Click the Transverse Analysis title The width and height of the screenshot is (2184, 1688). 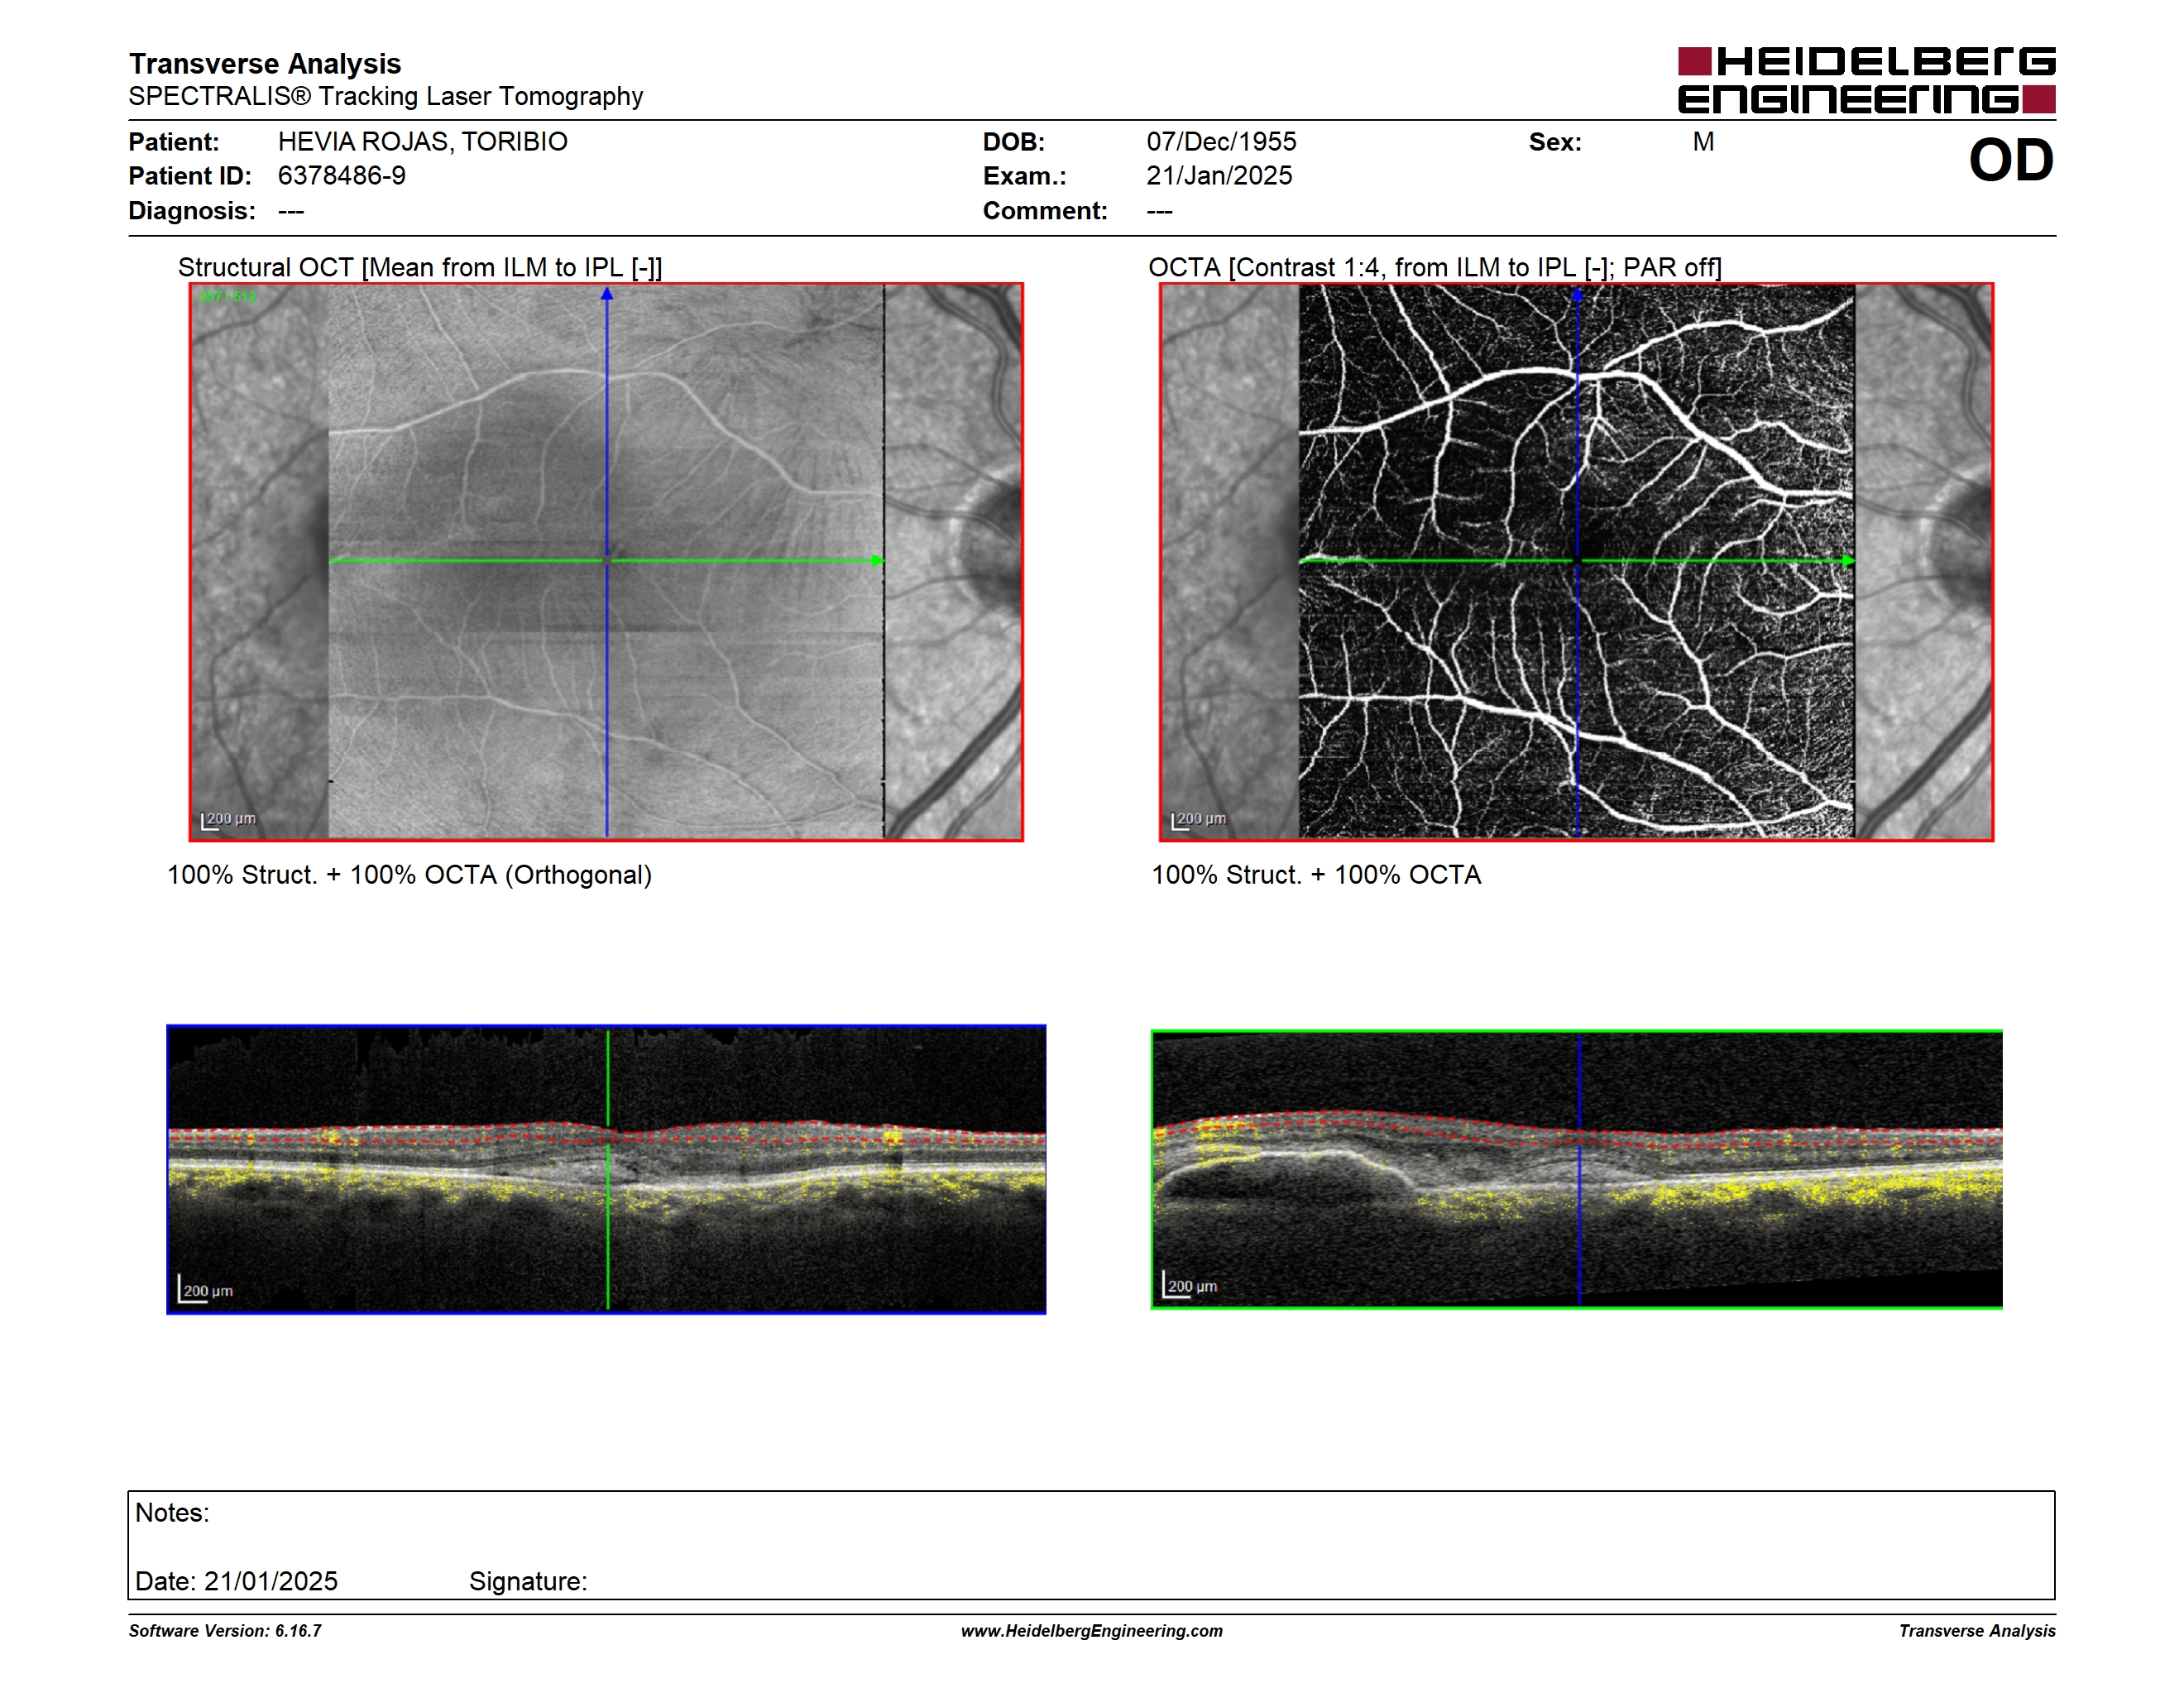(265, 64)
